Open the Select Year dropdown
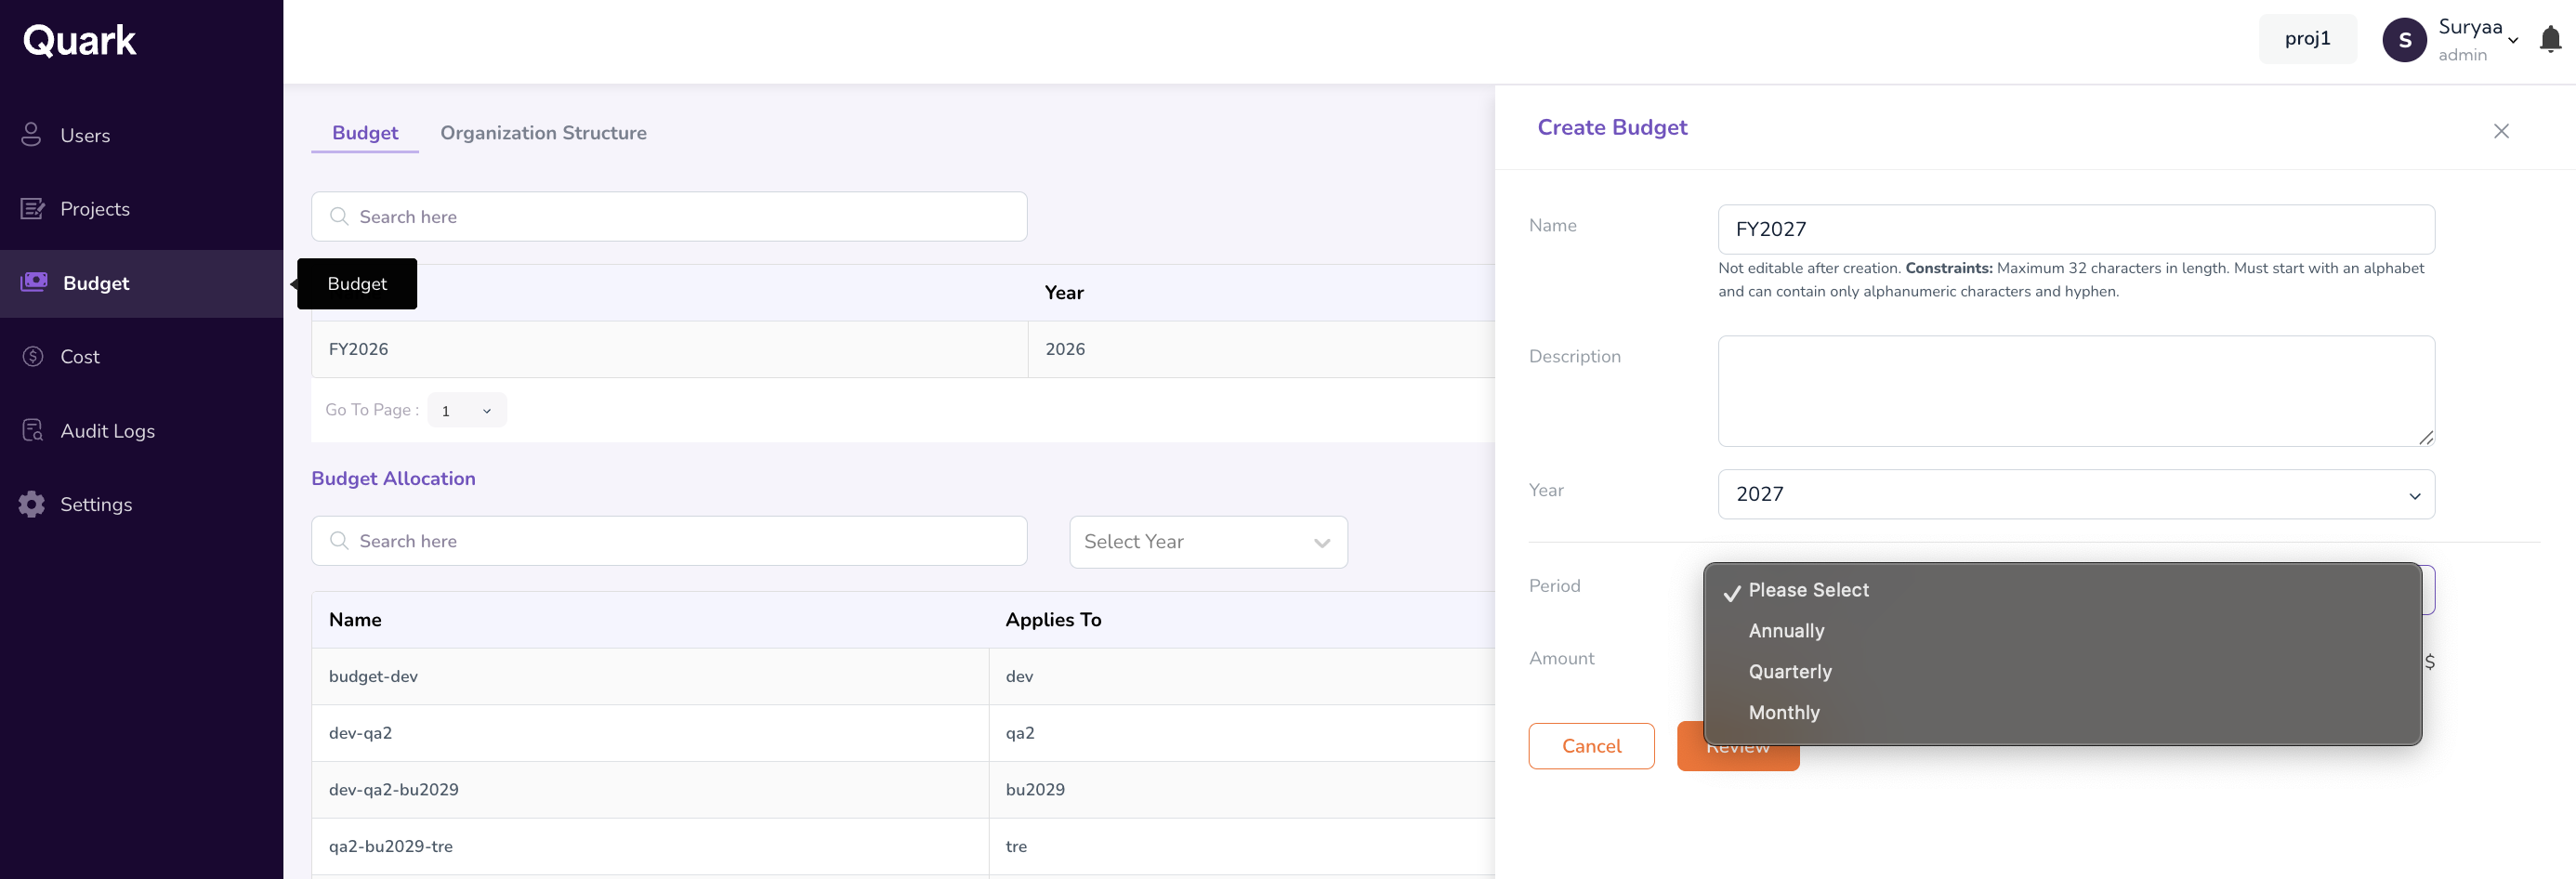Screen dimensions: 2576x879 click(1208, 542)
